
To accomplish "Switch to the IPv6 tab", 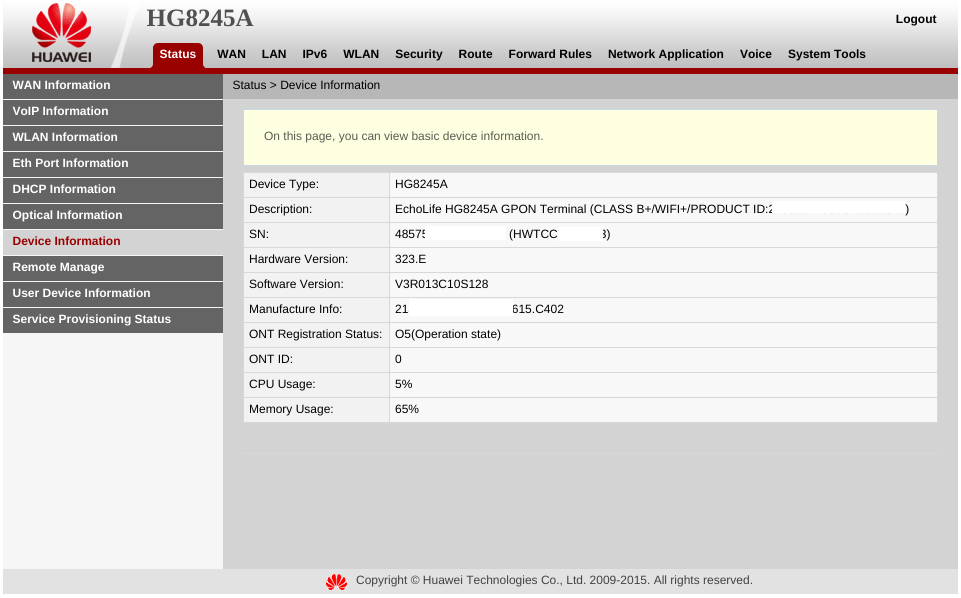I will (x=314, y=54).
